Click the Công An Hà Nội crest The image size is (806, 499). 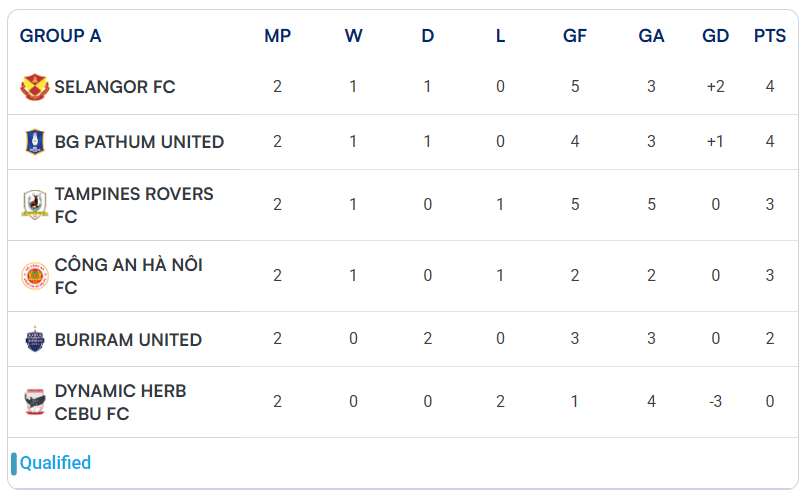35,276
